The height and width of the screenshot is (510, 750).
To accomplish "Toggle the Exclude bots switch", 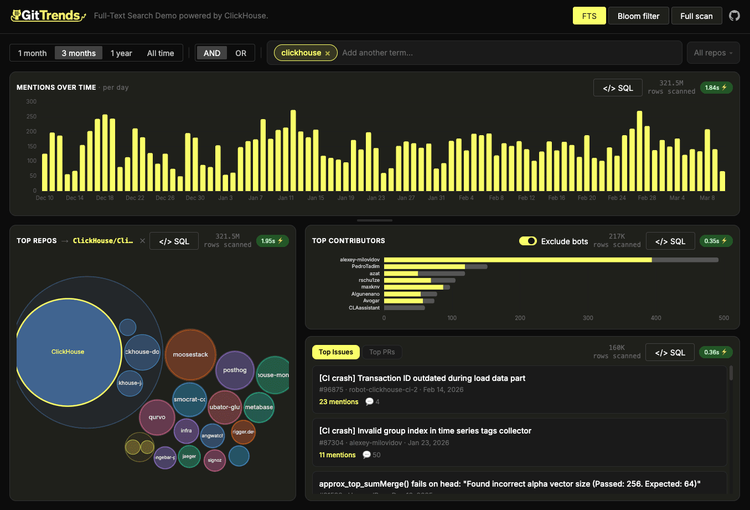I will click(528, 241).
